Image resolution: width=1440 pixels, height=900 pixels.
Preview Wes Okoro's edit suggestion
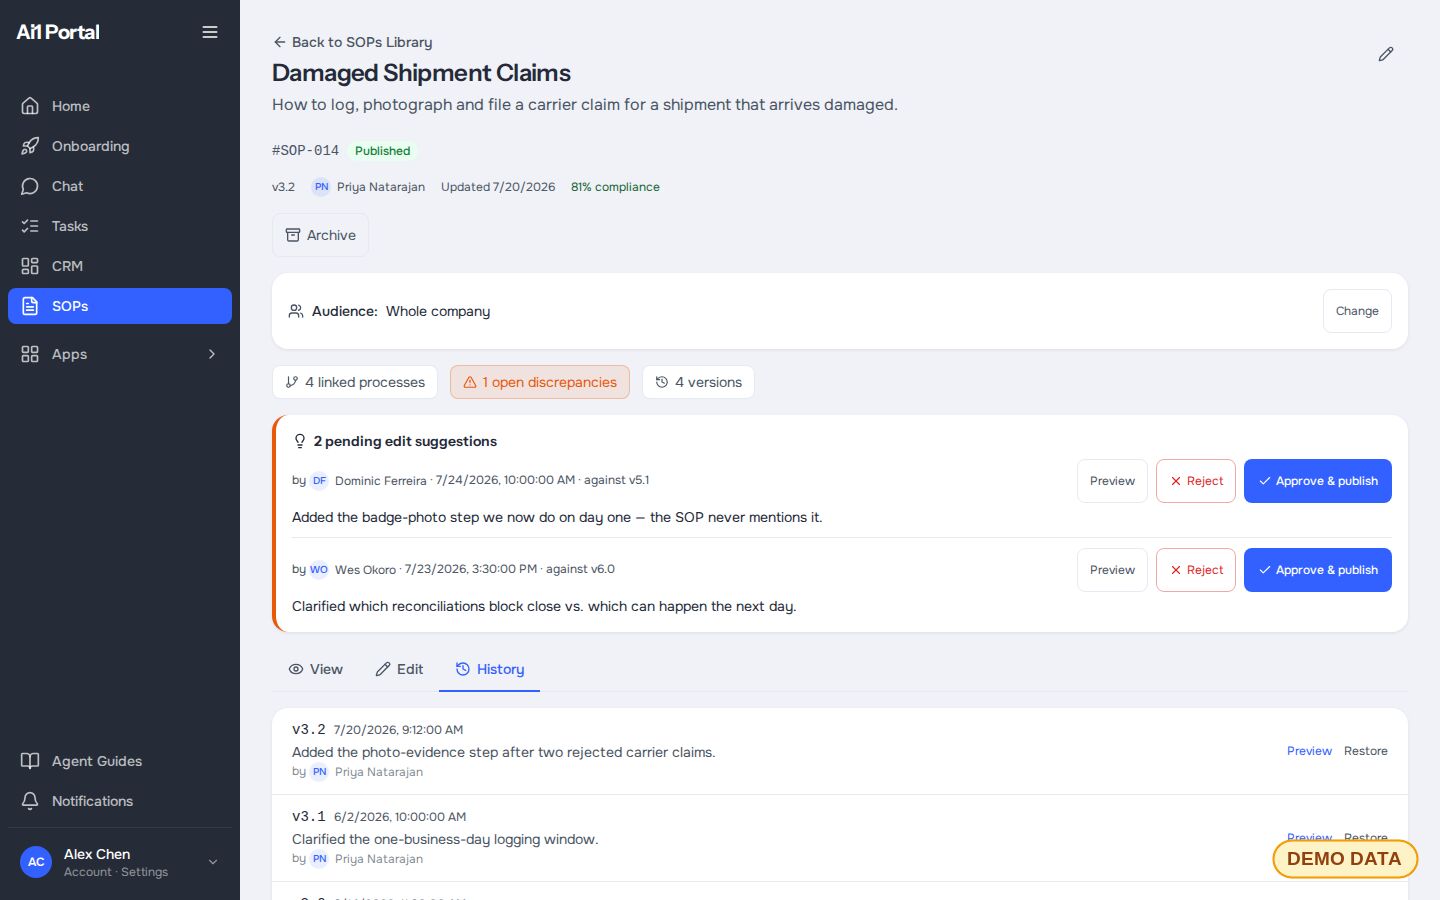(x=1112, y=570)
